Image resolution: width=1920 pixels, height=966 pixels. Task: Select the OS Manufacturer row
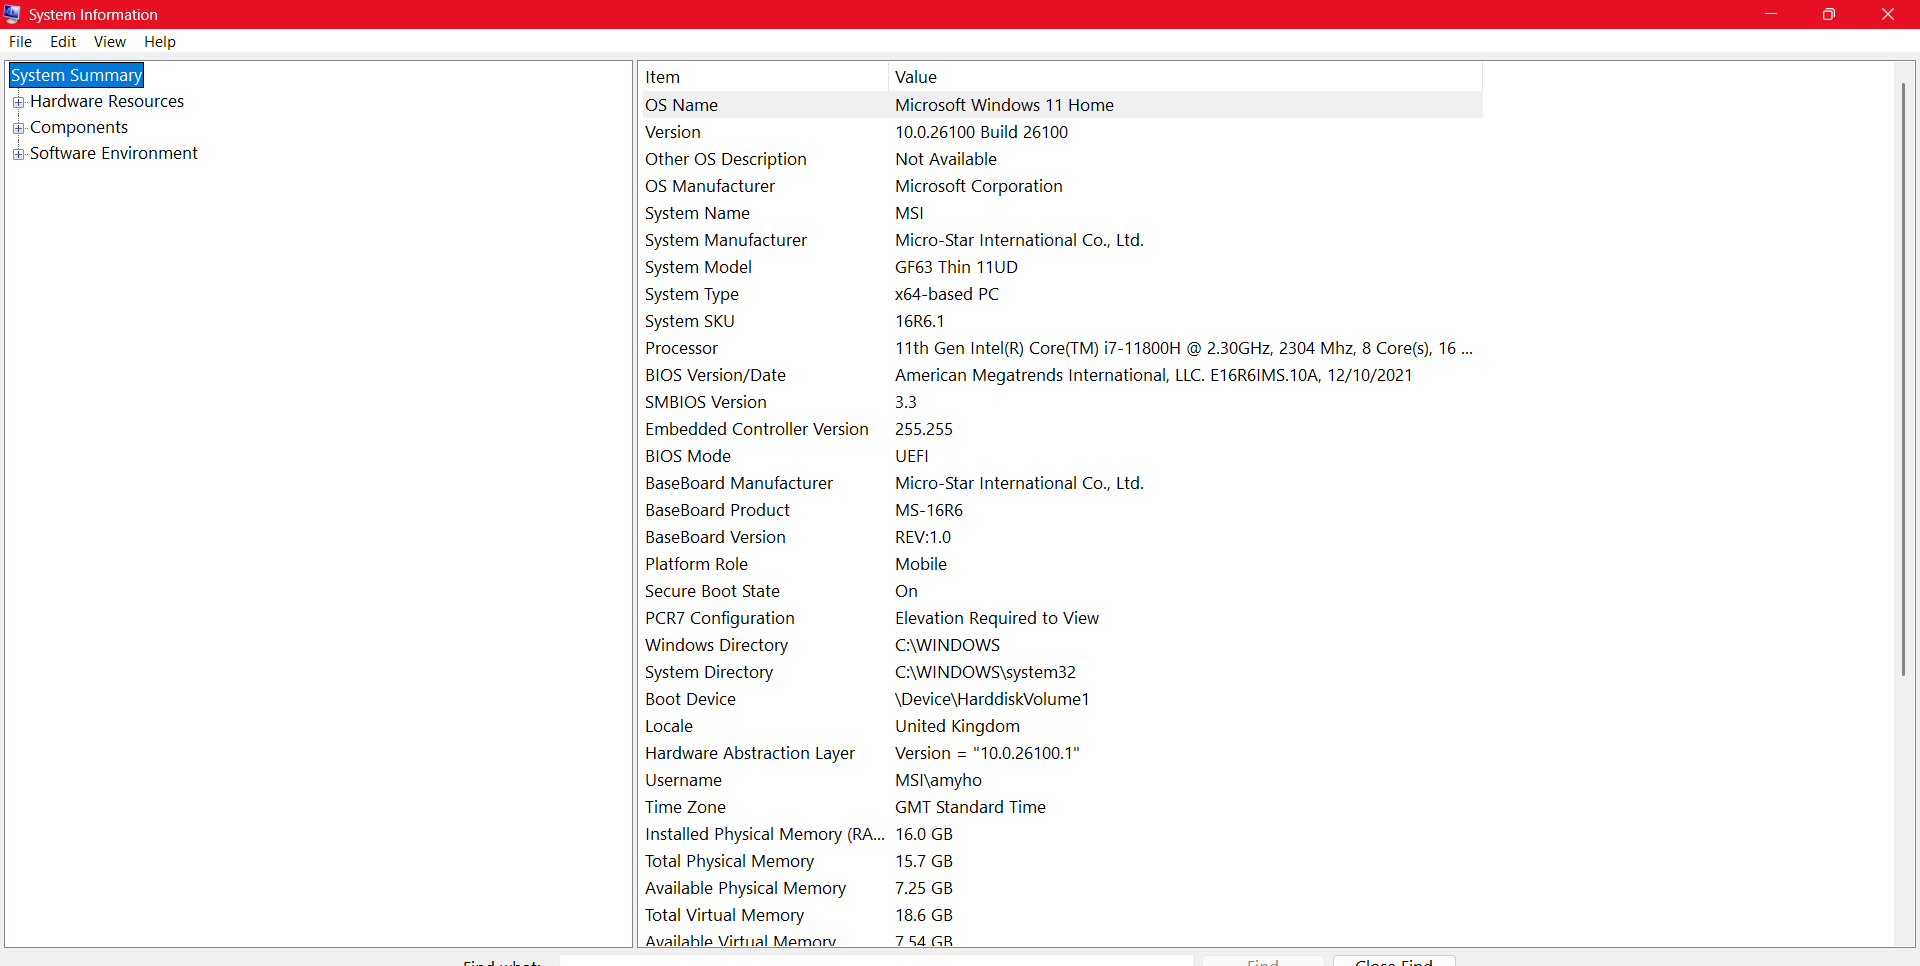[1061, 186]
